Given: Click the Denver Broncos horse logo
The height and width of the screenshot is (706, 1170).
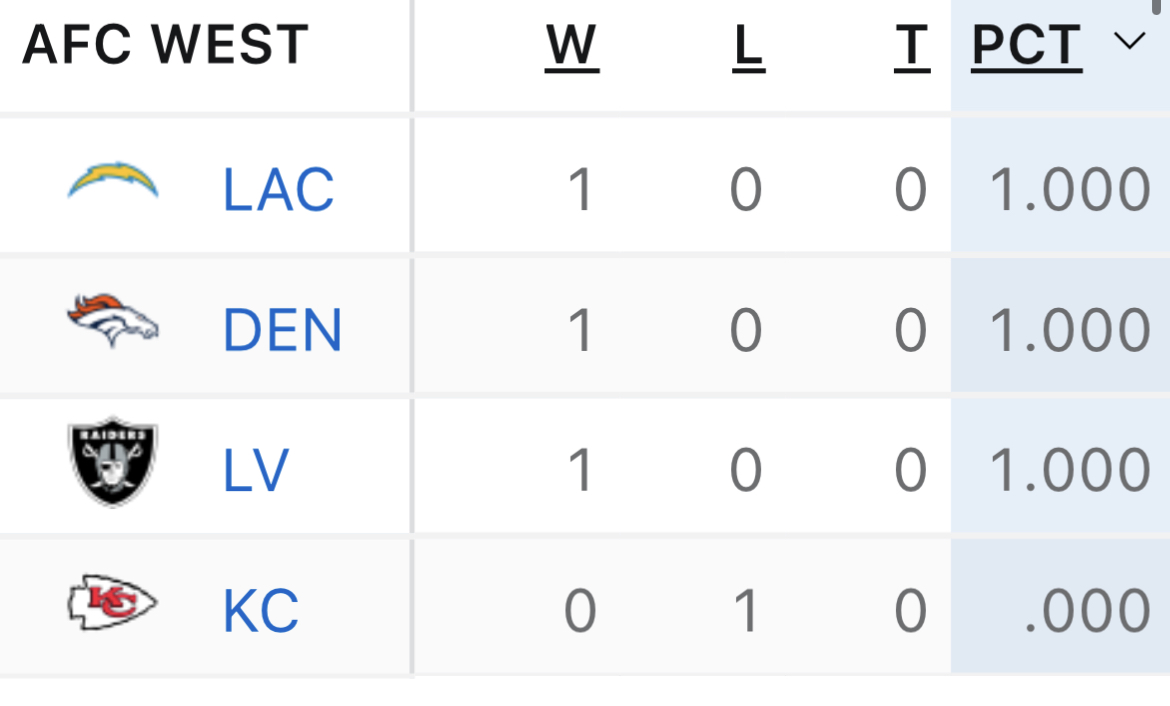Looking at the screenshot, I should tap(113, 320).
